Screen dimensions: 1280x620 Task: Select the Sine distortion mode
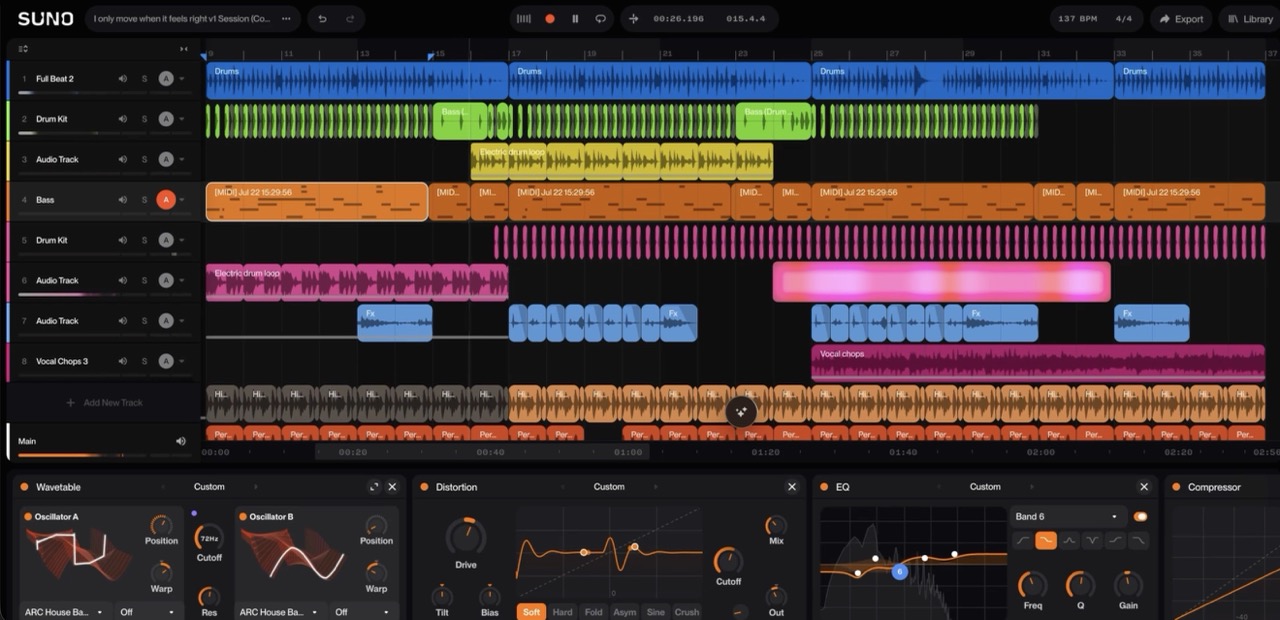click(656, 612)
